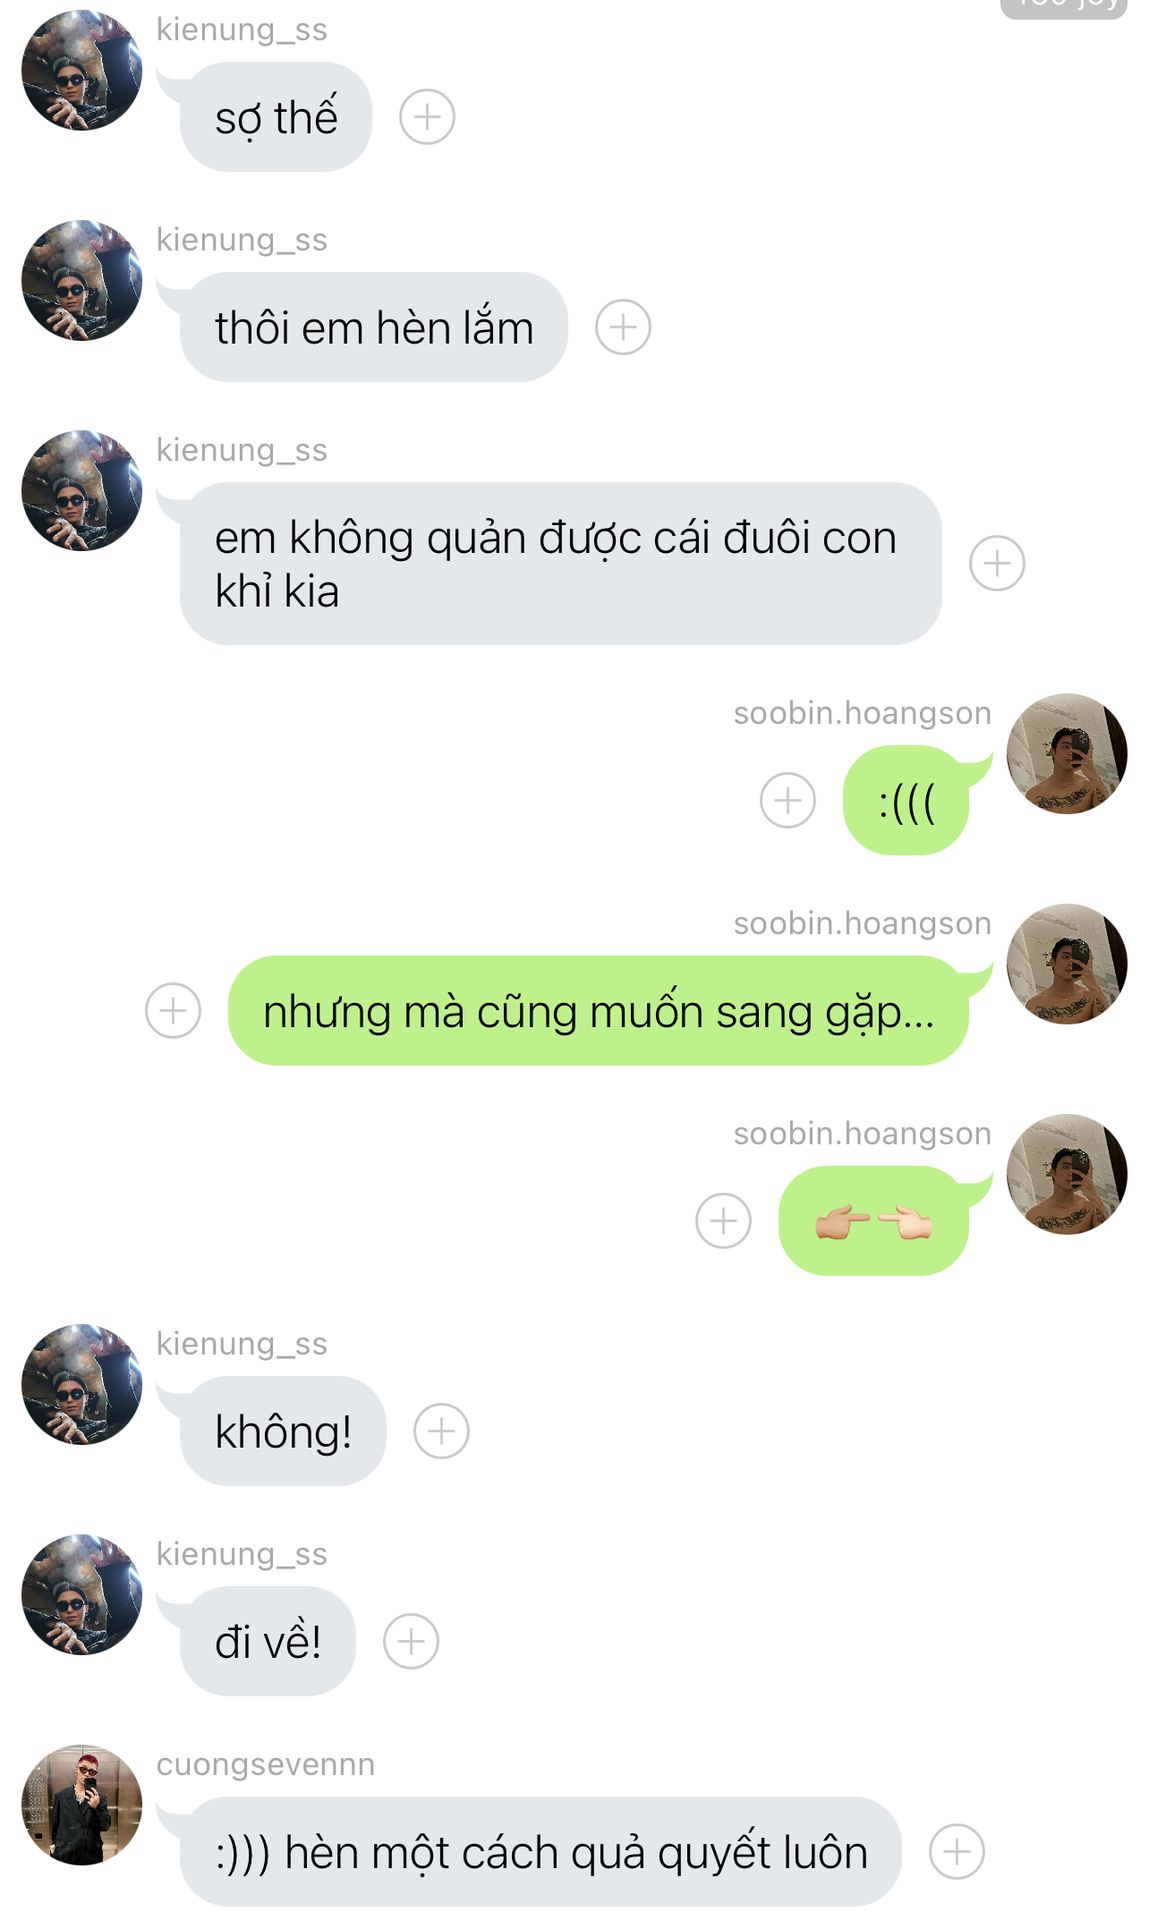1149x1920 pixels.
Task: Tap cuongsevennn username label
Action: pyautogui.click(x=265, y=1764)
